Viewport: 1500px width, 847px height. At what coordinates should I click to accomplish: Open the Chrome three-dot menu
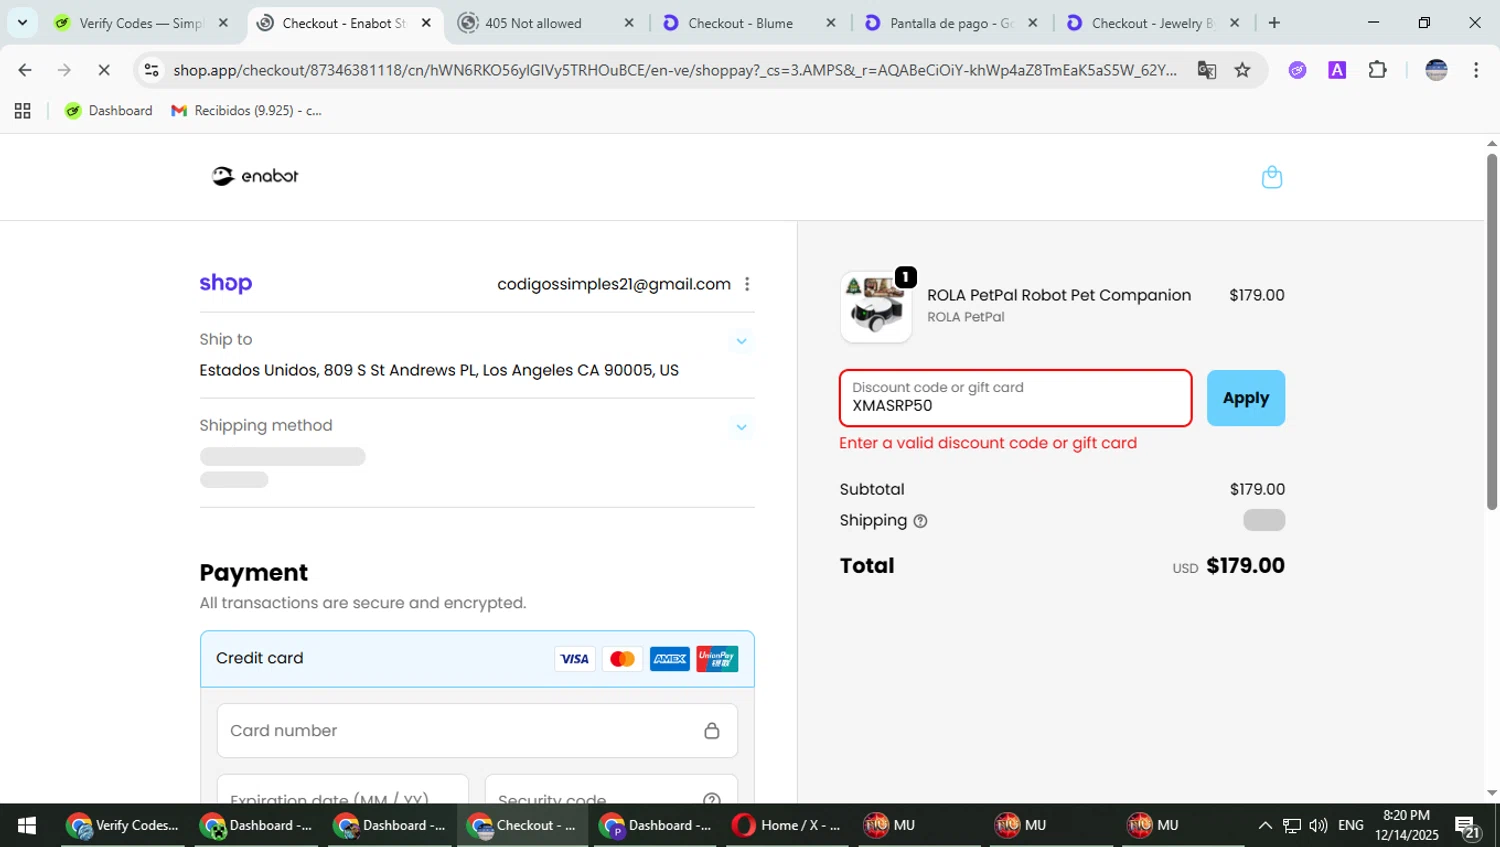point(1476,70)
